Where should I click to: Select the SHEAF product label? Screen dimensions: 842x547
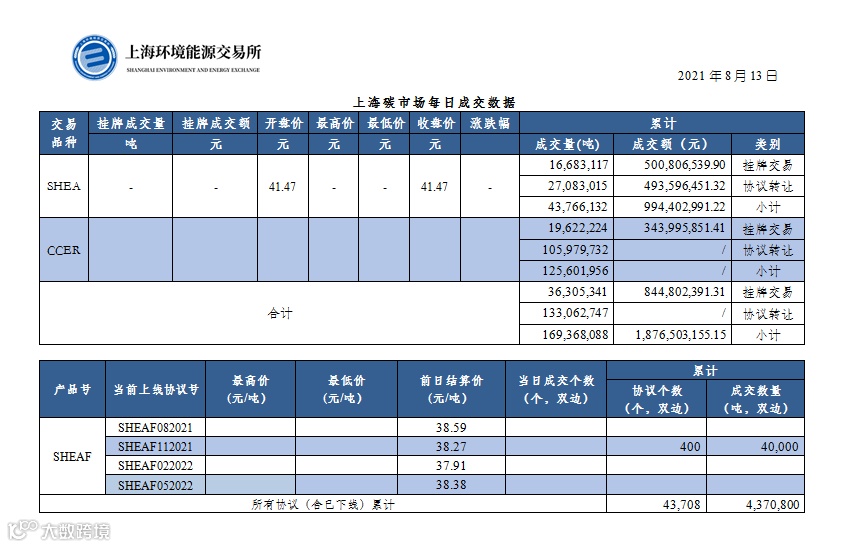[x=72, y=457]
